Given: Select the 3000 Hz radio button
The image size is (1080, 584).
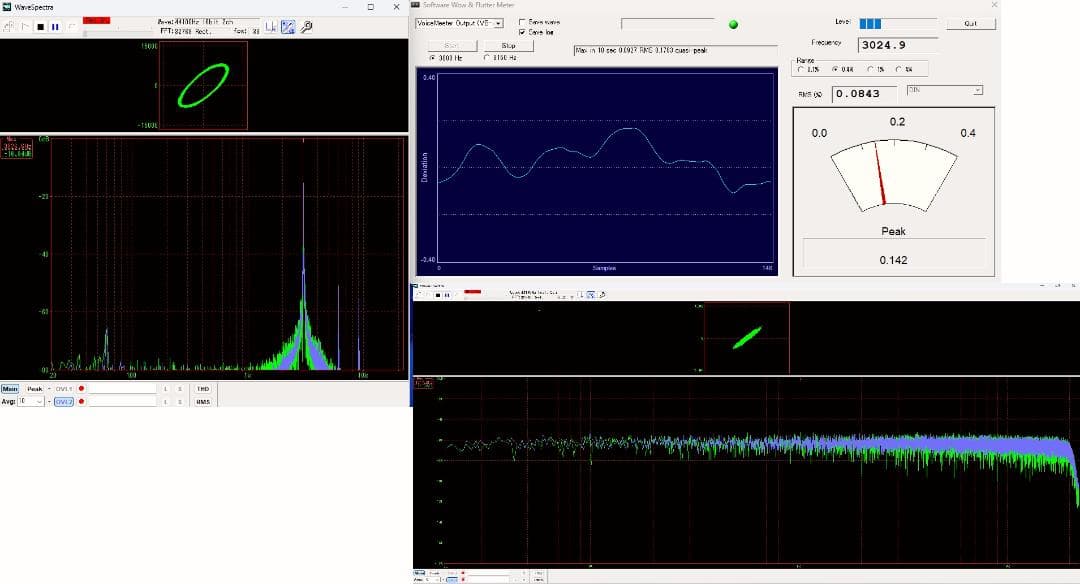Looking at the screenshot, I should [x=433, y=58].
